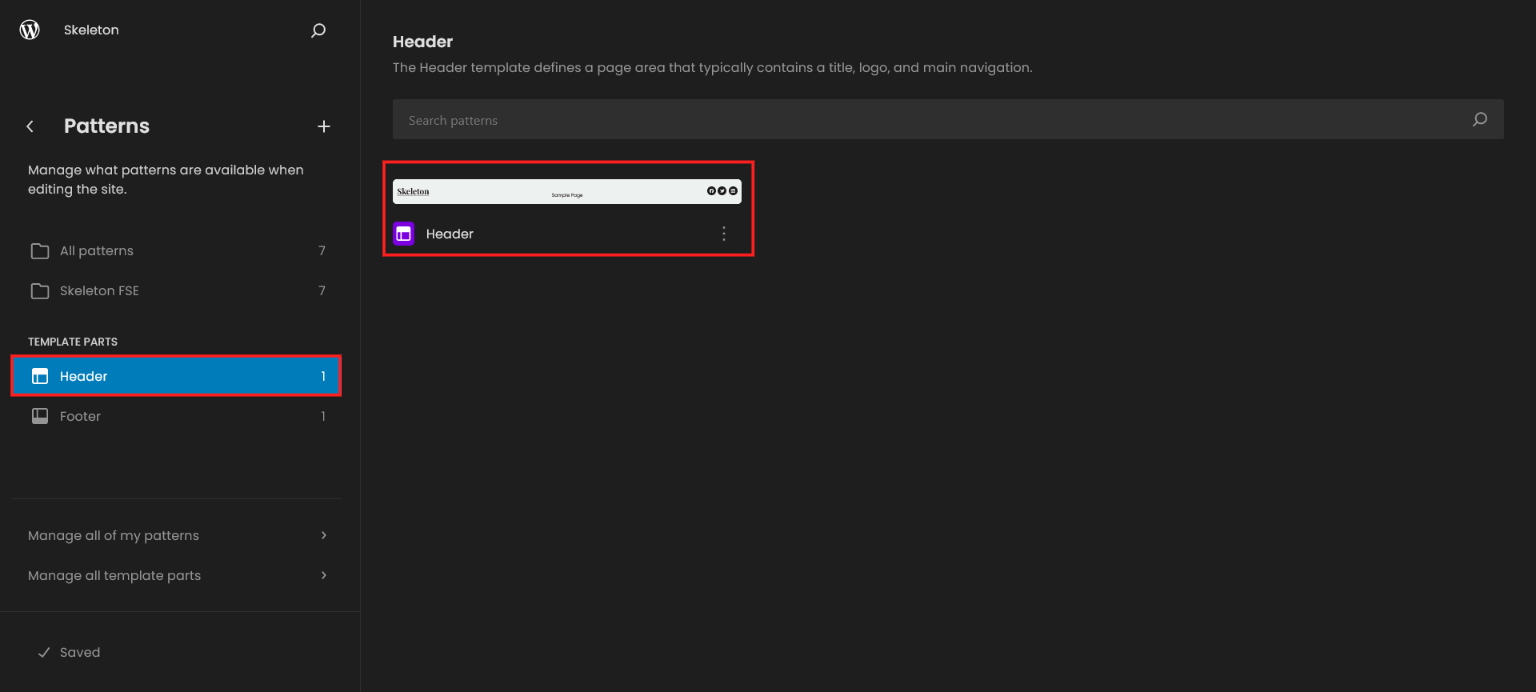Click the Header title under the preview
The image size is (1536, 692).
click(450, 234)
